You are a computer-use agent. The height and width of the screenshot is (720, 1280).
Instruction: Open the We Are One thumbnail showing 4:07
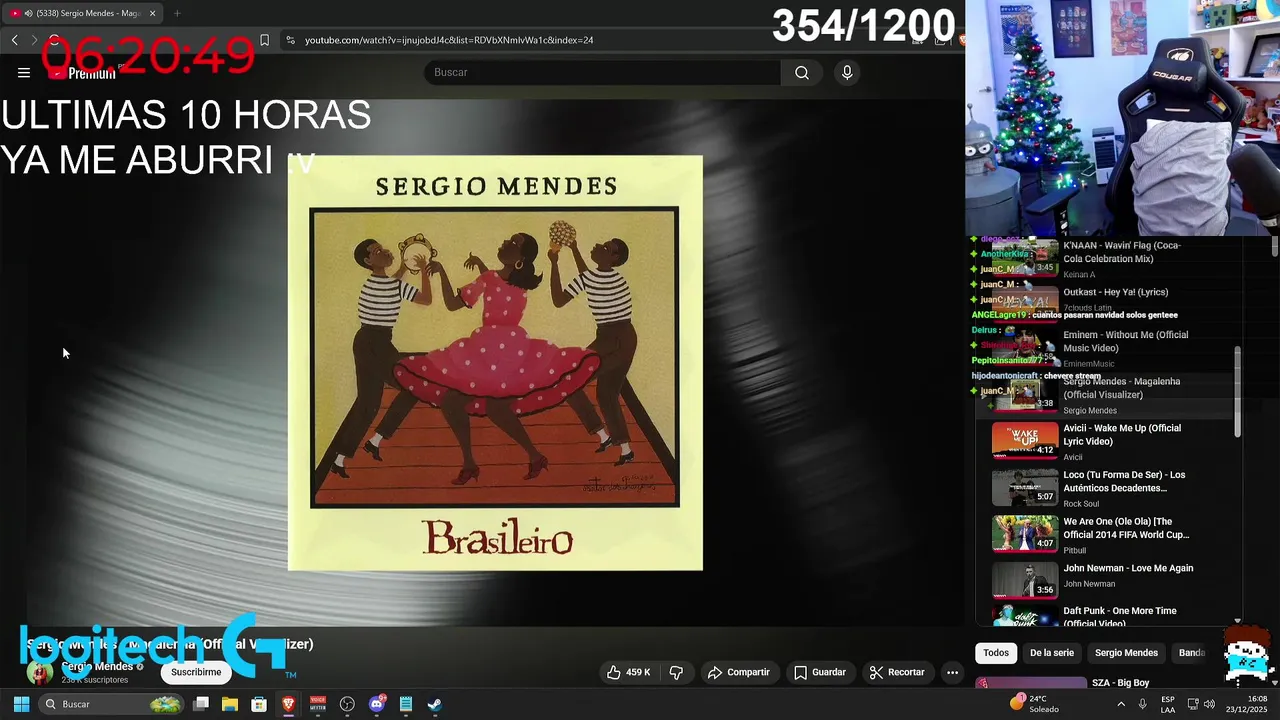(1025, 534)
